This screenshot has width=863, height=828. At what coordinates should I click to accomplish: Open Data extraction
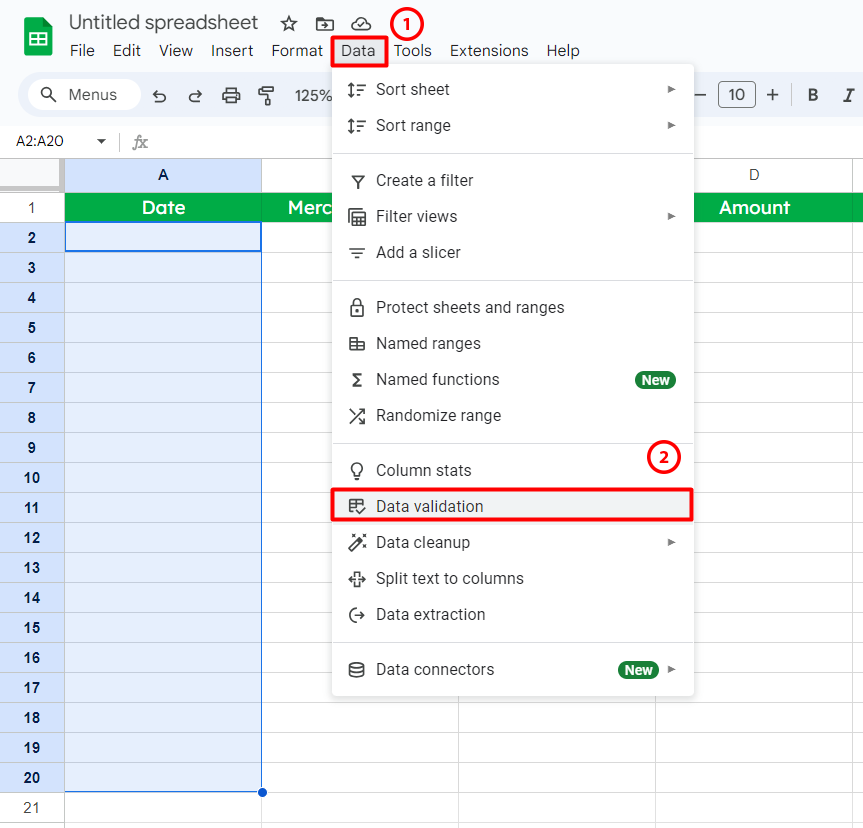click(x=512, y=614)
